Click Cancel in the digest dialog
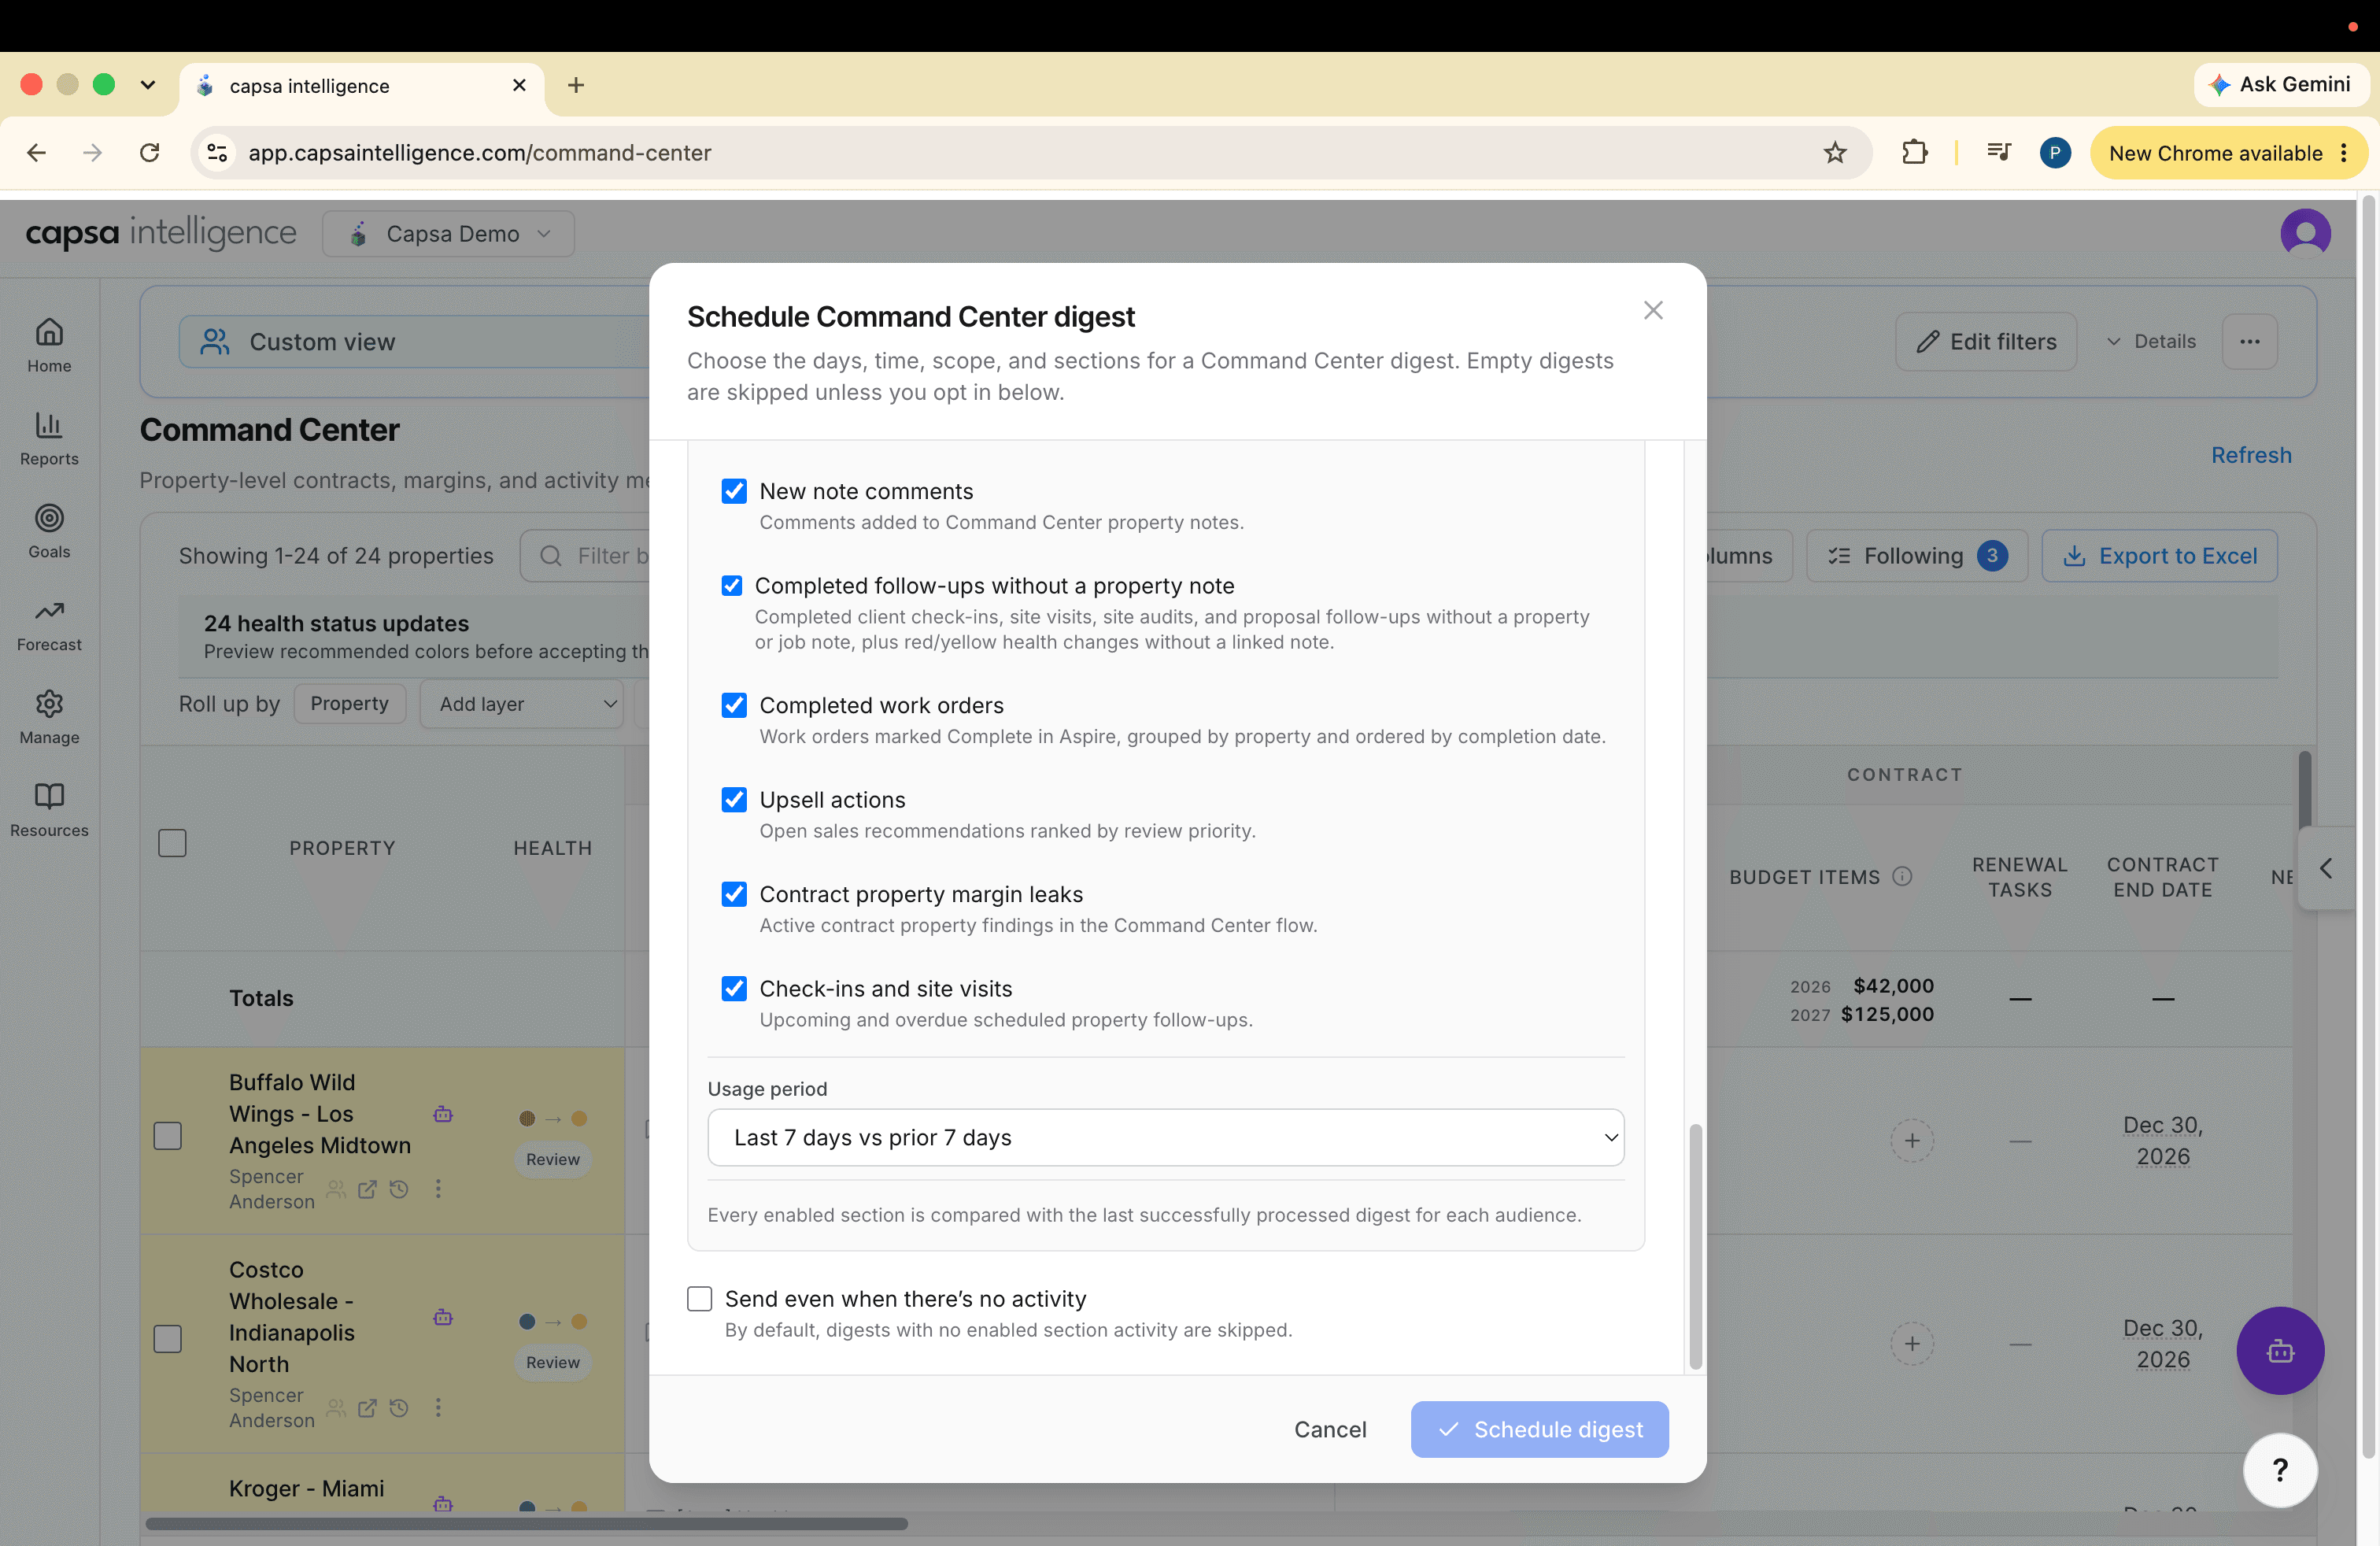Image resolution: width=2380 pixels, height=1546 pixels. [x=1330, y=1430]
